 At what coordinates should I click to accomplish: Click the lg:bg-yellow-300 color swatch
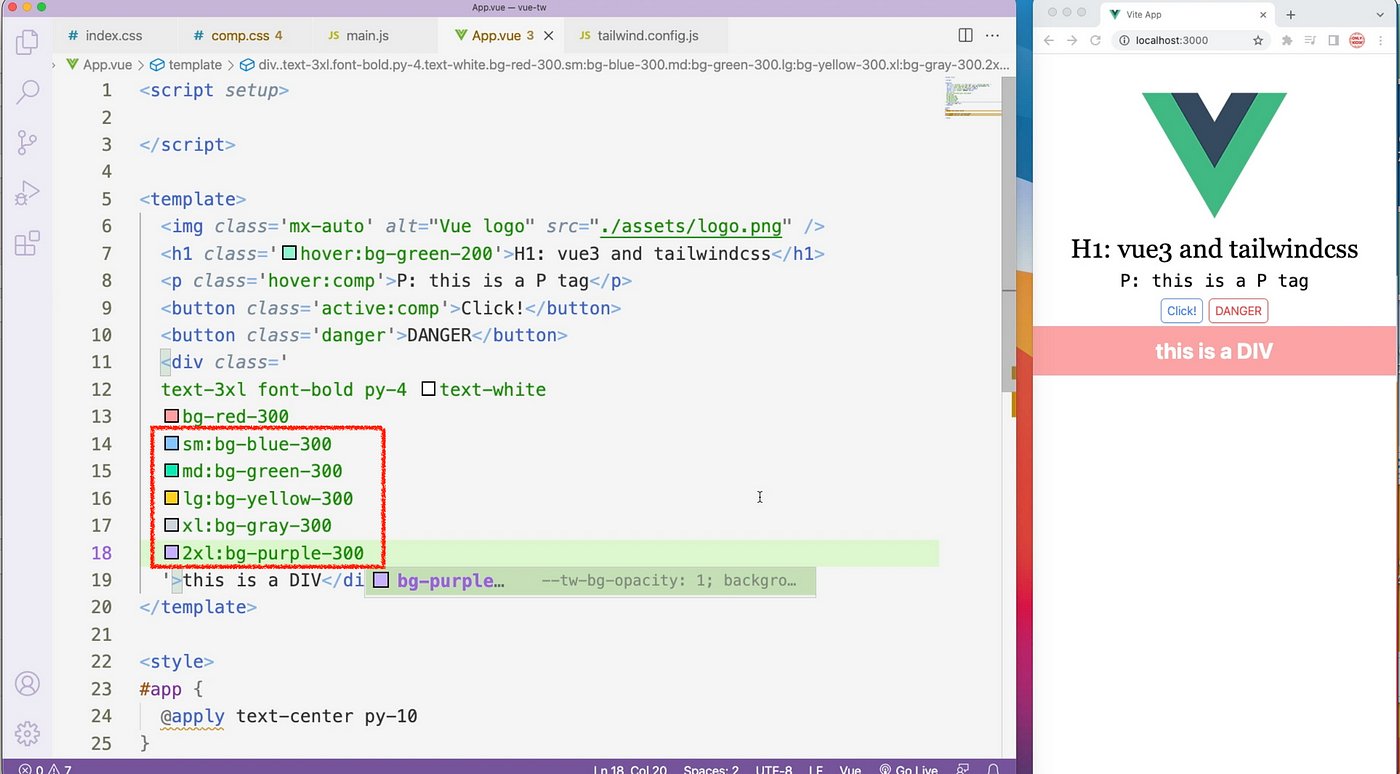(171, 498)
